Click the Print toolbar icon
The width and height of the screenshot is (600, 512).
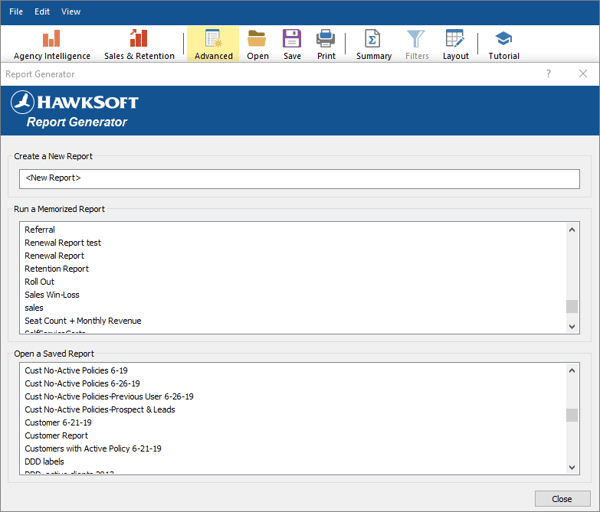[x=326, y=44]
